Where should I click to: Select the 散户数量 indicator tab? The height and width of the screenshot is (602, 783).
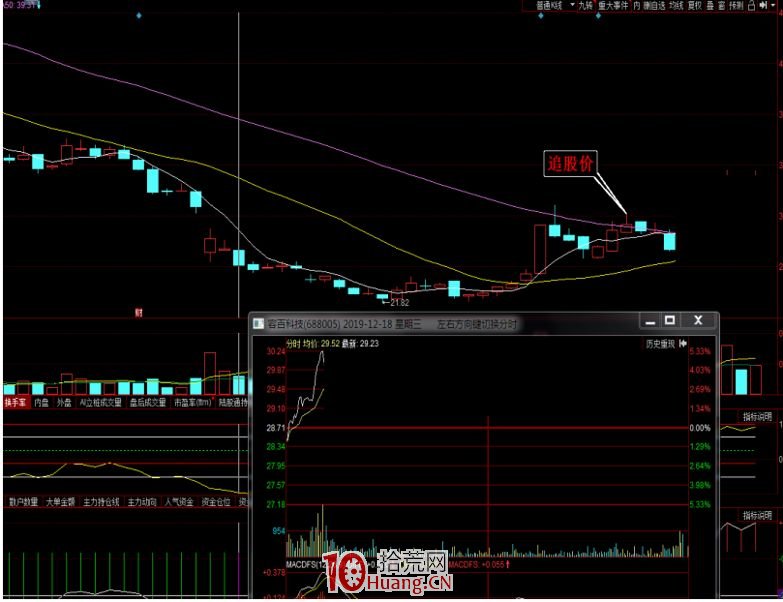(x=23, y=502)
